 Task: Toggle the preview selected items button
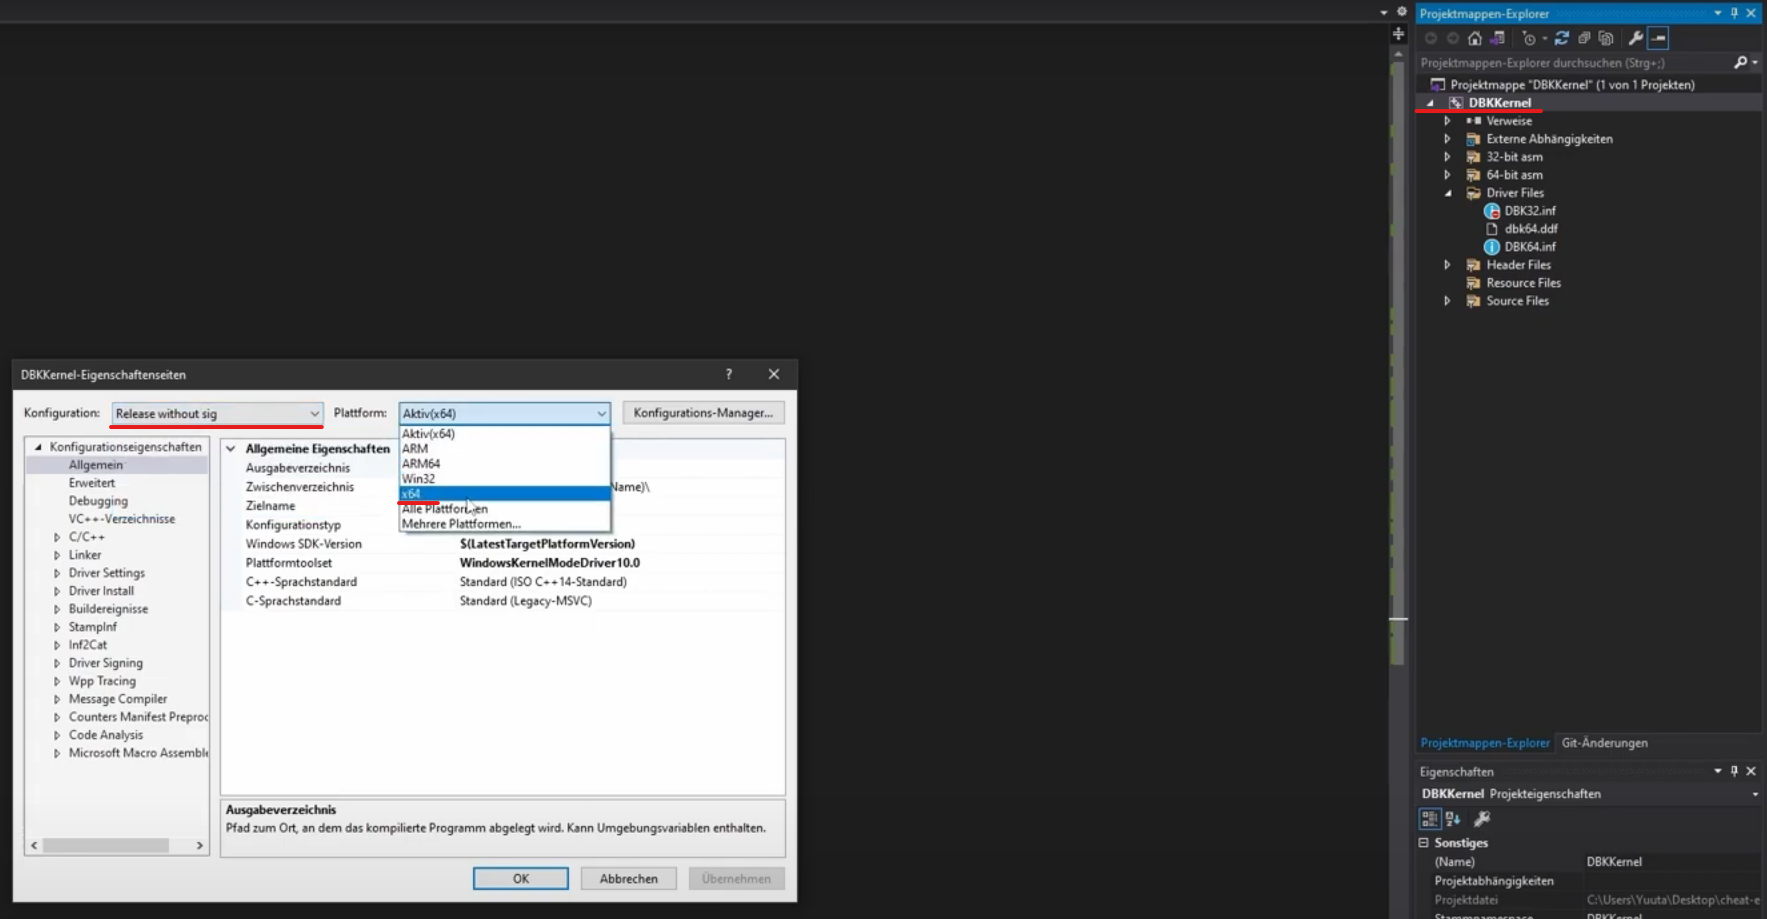click(1659, 38)
